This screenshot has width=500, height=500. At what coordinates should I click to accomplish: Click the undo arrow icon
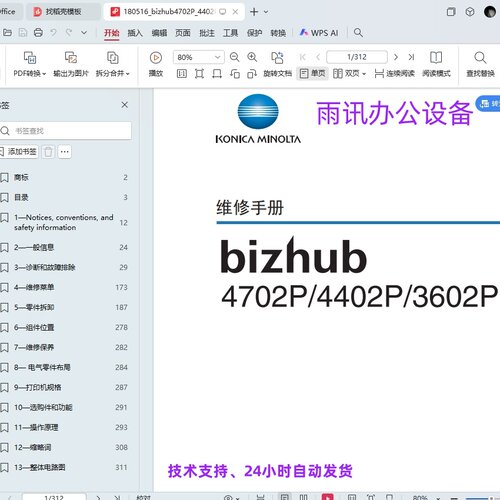(53, 33)
